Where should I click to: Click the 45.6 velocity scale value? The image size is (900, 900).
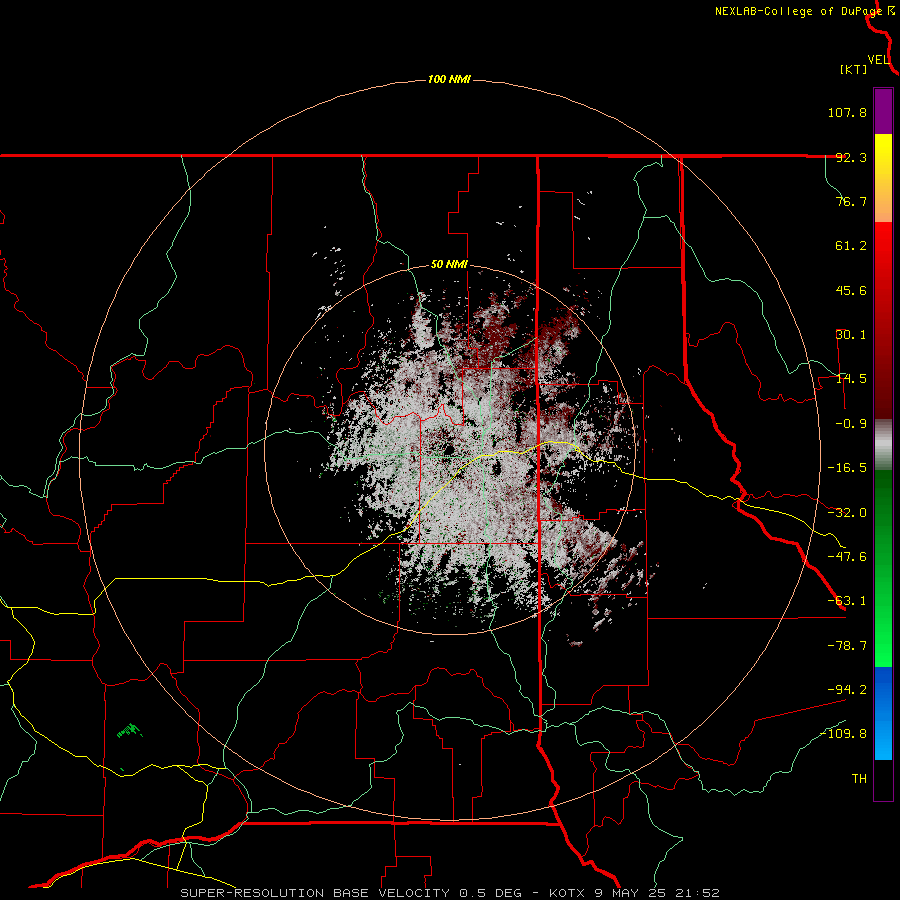tap(851, 290)
